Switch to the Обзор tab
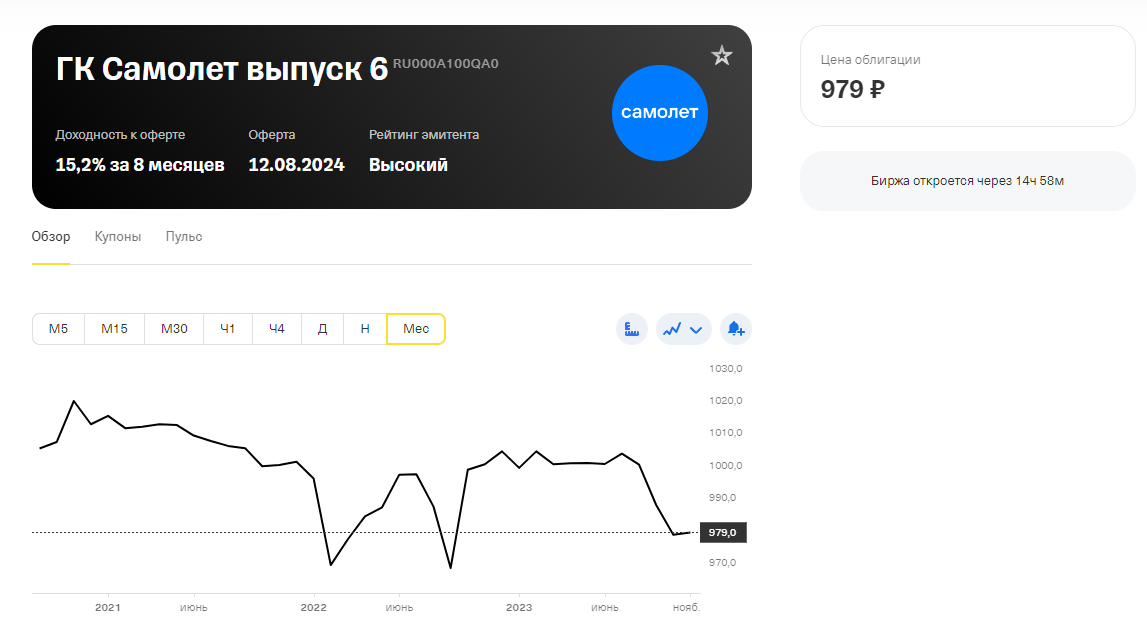The width and height of the screenshot is (1147, 636). click(x=51, y=236)
